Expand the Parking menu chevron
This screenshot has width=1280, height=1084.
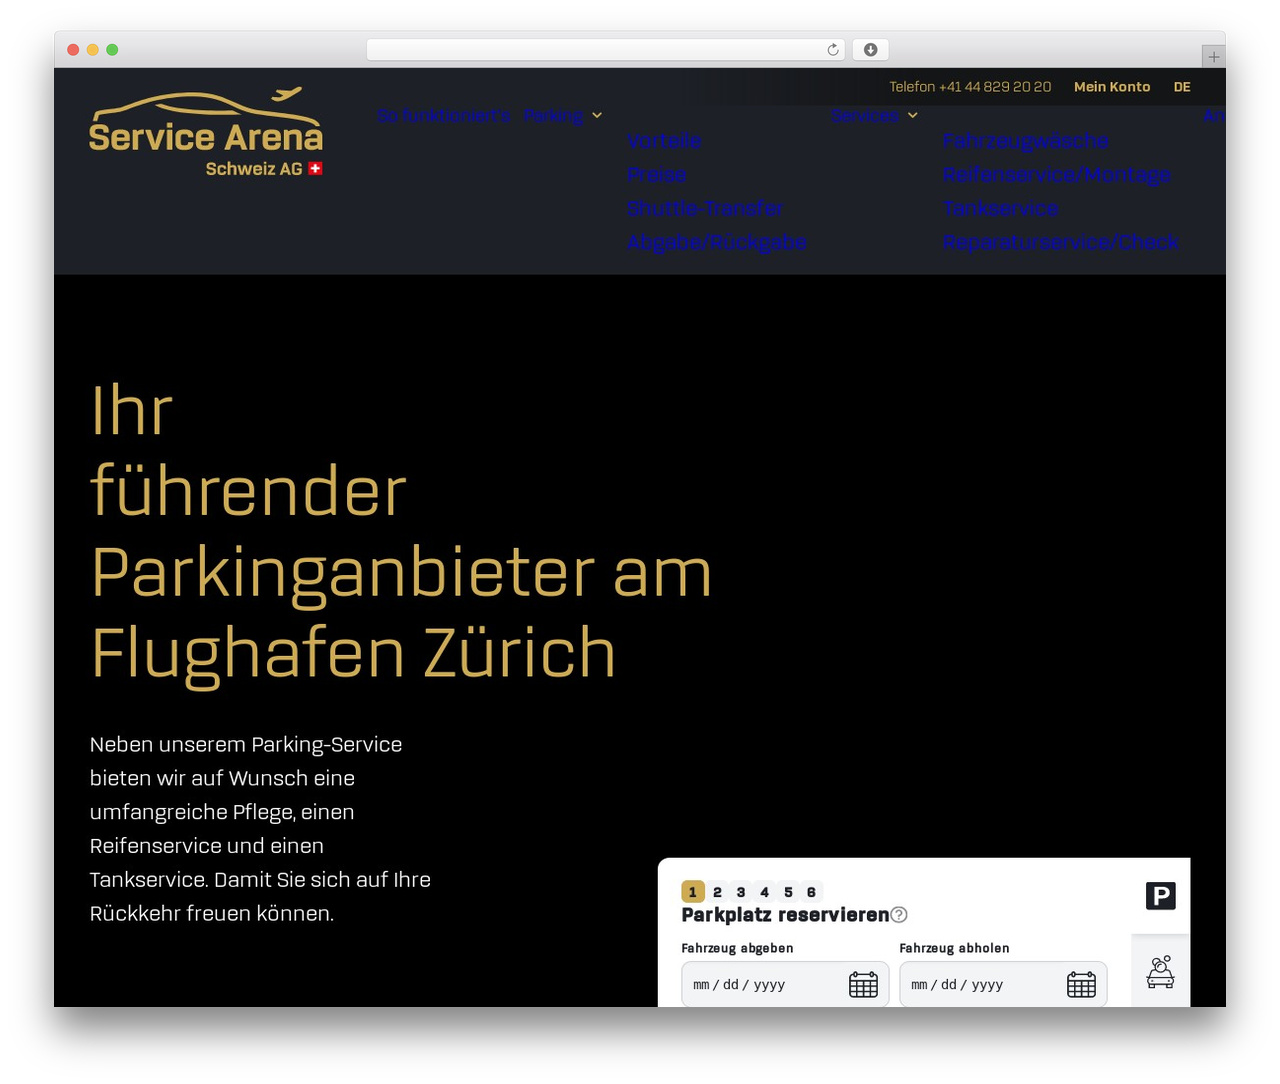pos(597,116)
